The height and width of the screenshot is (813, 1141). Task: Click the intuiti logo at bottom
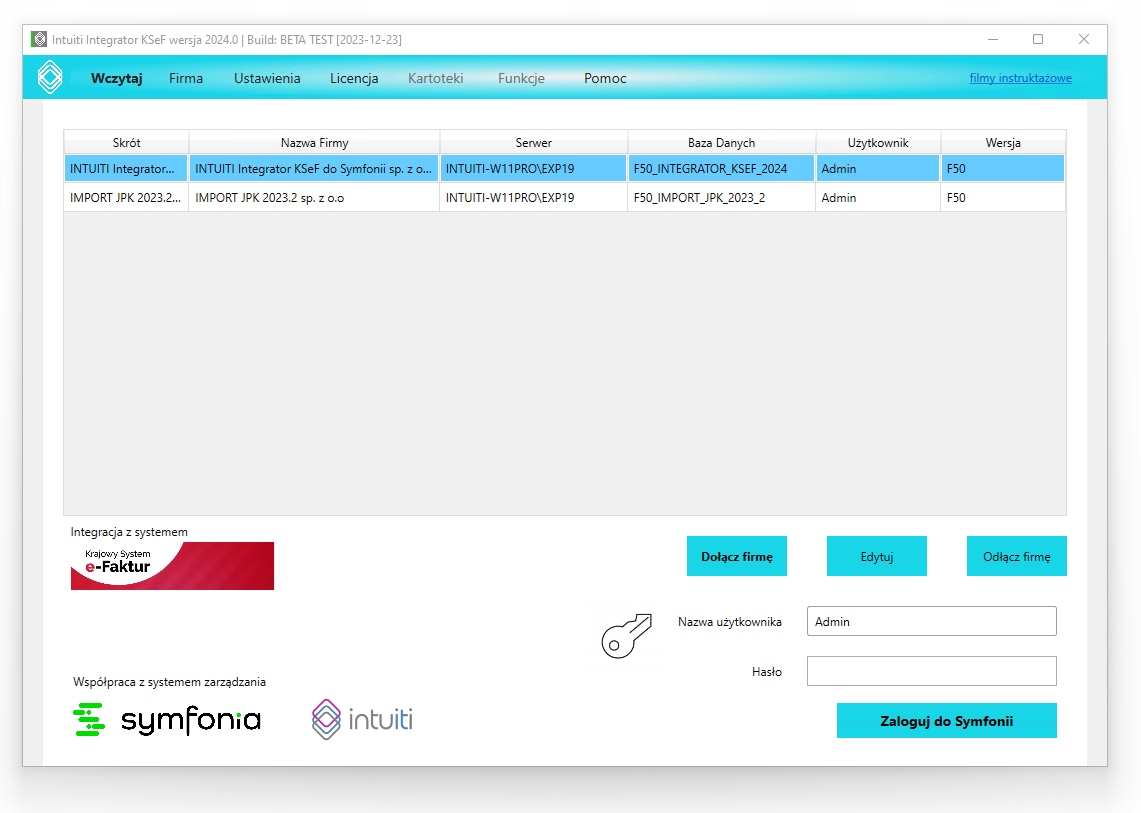point(362,719)
